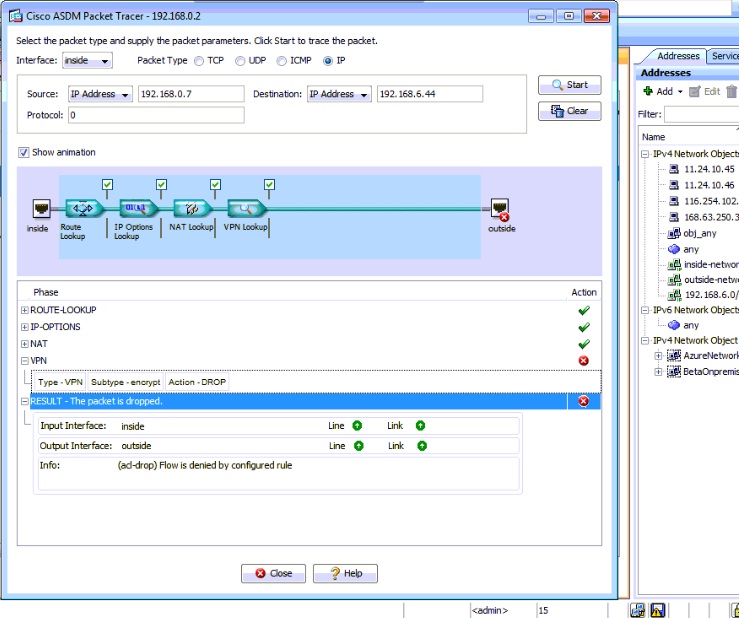Image resolution: width=739 pixels, height=618 pixels.
Task: Toggle the Show animation checkbox
Action: pyautogui.click(x=23, y=152)
